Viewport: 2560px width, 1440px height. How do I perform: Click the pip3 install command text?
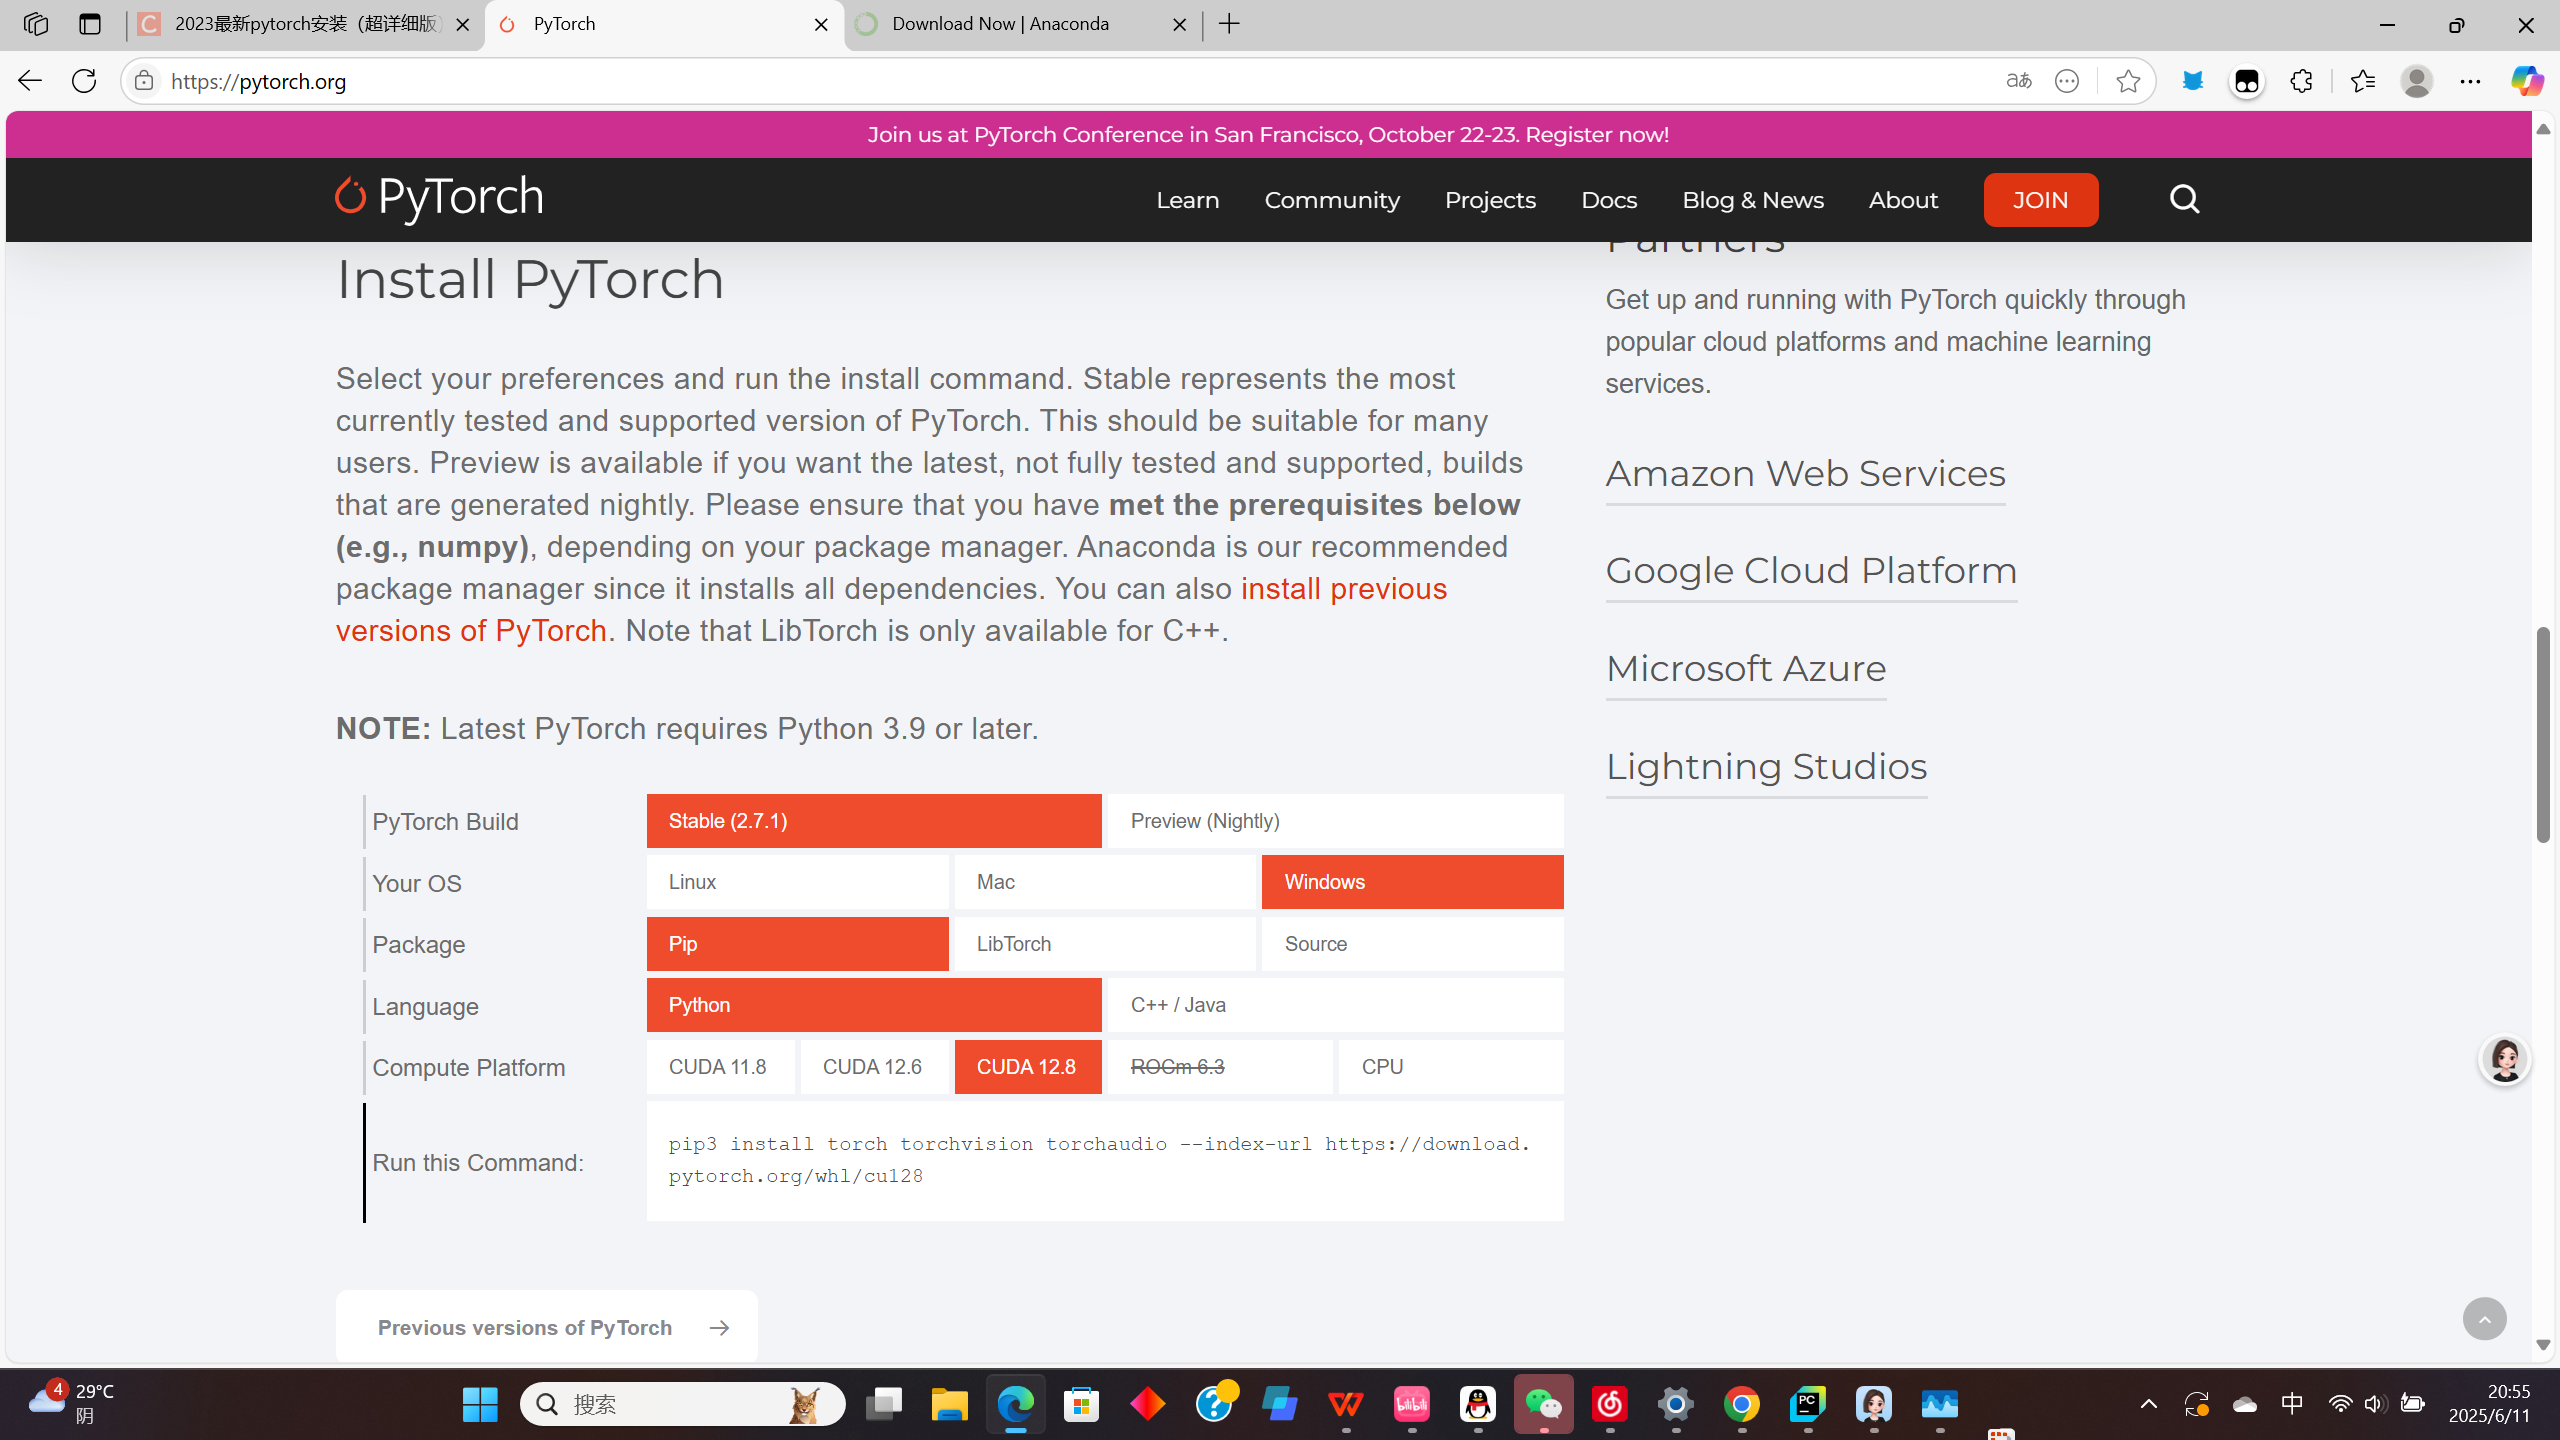[x=1100, y=1159]
